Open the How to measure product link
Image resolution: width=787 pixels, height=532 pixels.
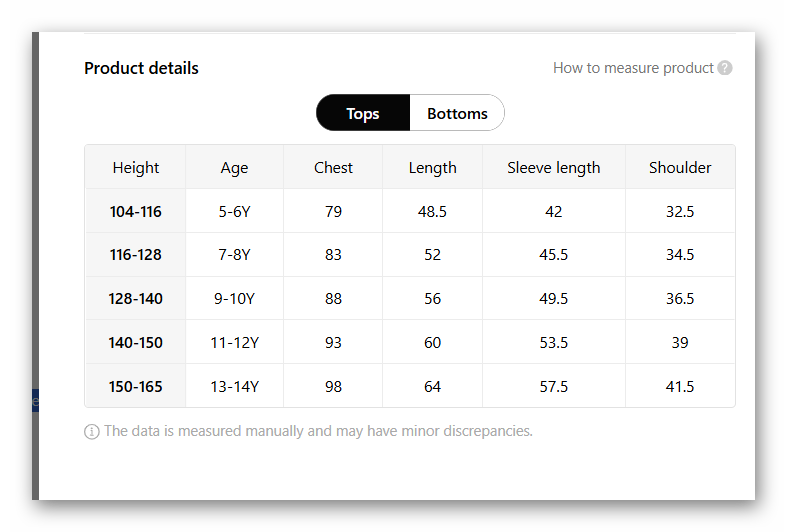pyautogui.click(x=633, y=68)
